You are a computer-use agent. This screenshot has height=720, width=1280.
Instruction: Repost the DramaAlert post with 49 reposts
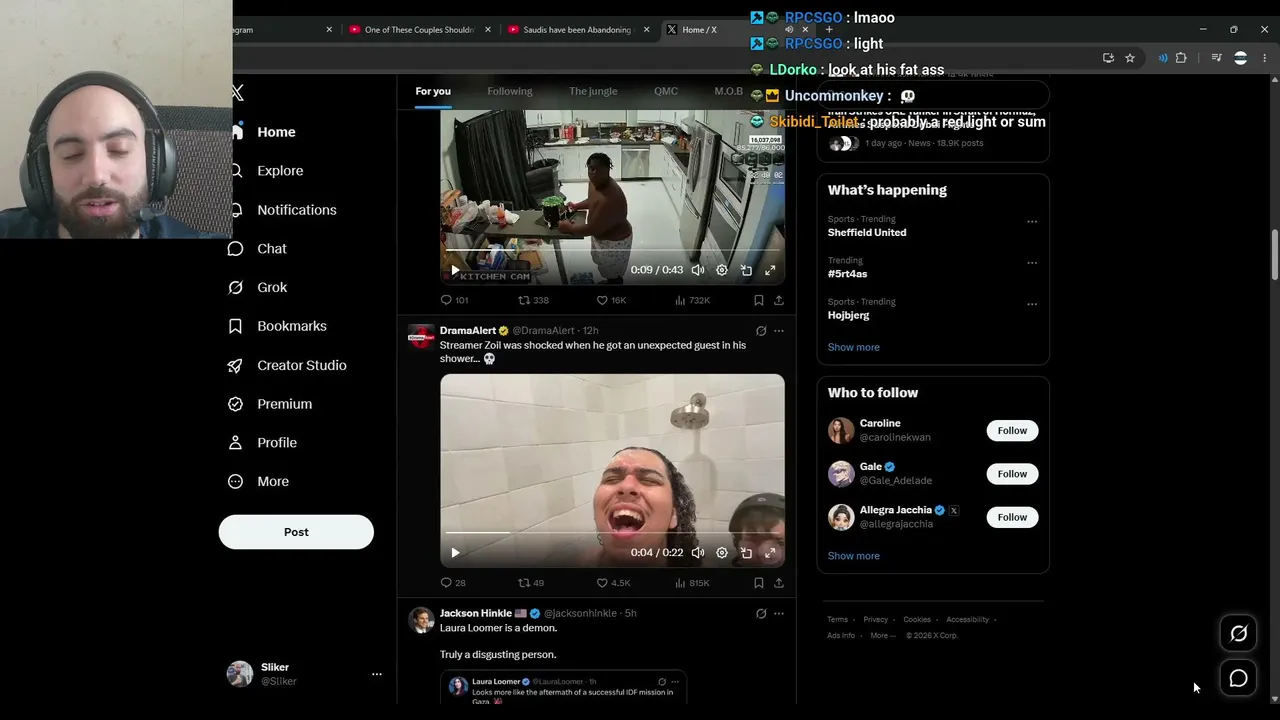tap(531, 583)
